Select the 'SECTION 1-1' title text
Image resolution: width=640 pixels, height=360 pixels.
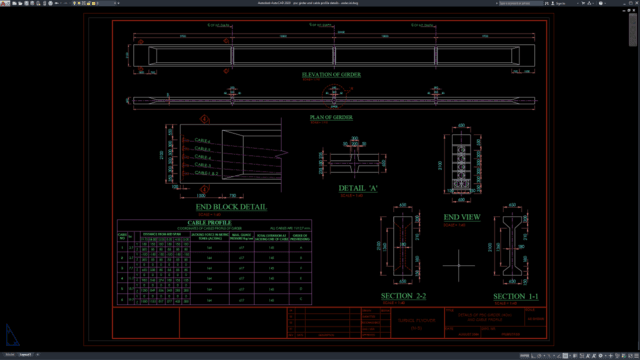516,296
